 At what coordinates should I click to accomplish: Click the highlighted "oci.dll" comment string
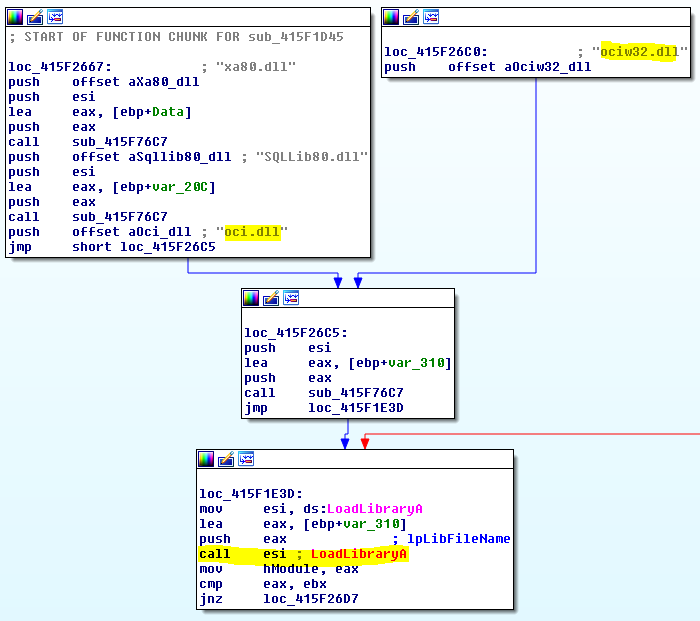pyautogui.click(x=253, y=232)
